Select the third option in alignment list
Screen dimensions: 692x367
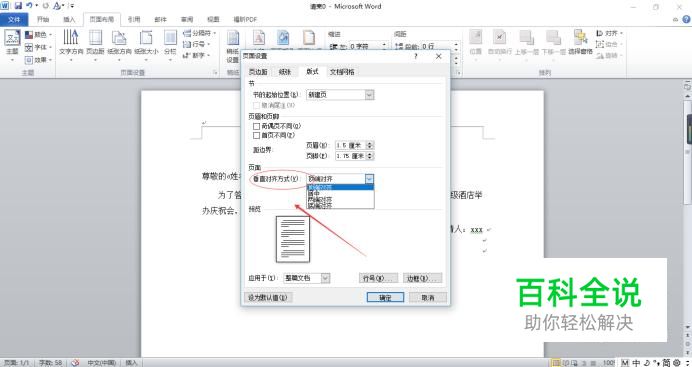click(340, 199)
